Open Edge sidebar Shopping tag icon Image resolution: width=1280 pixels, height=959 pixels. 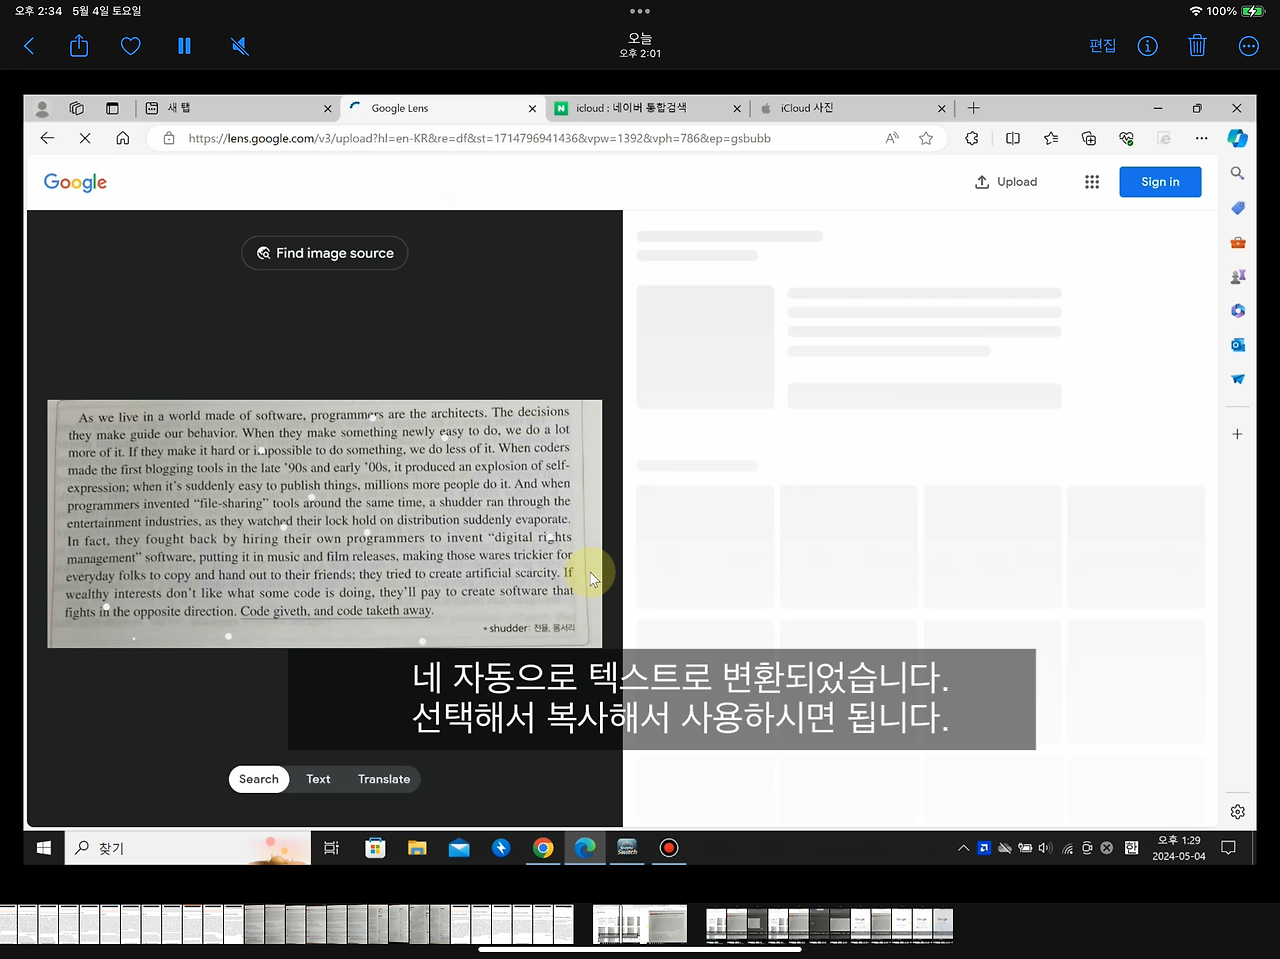1238,208
